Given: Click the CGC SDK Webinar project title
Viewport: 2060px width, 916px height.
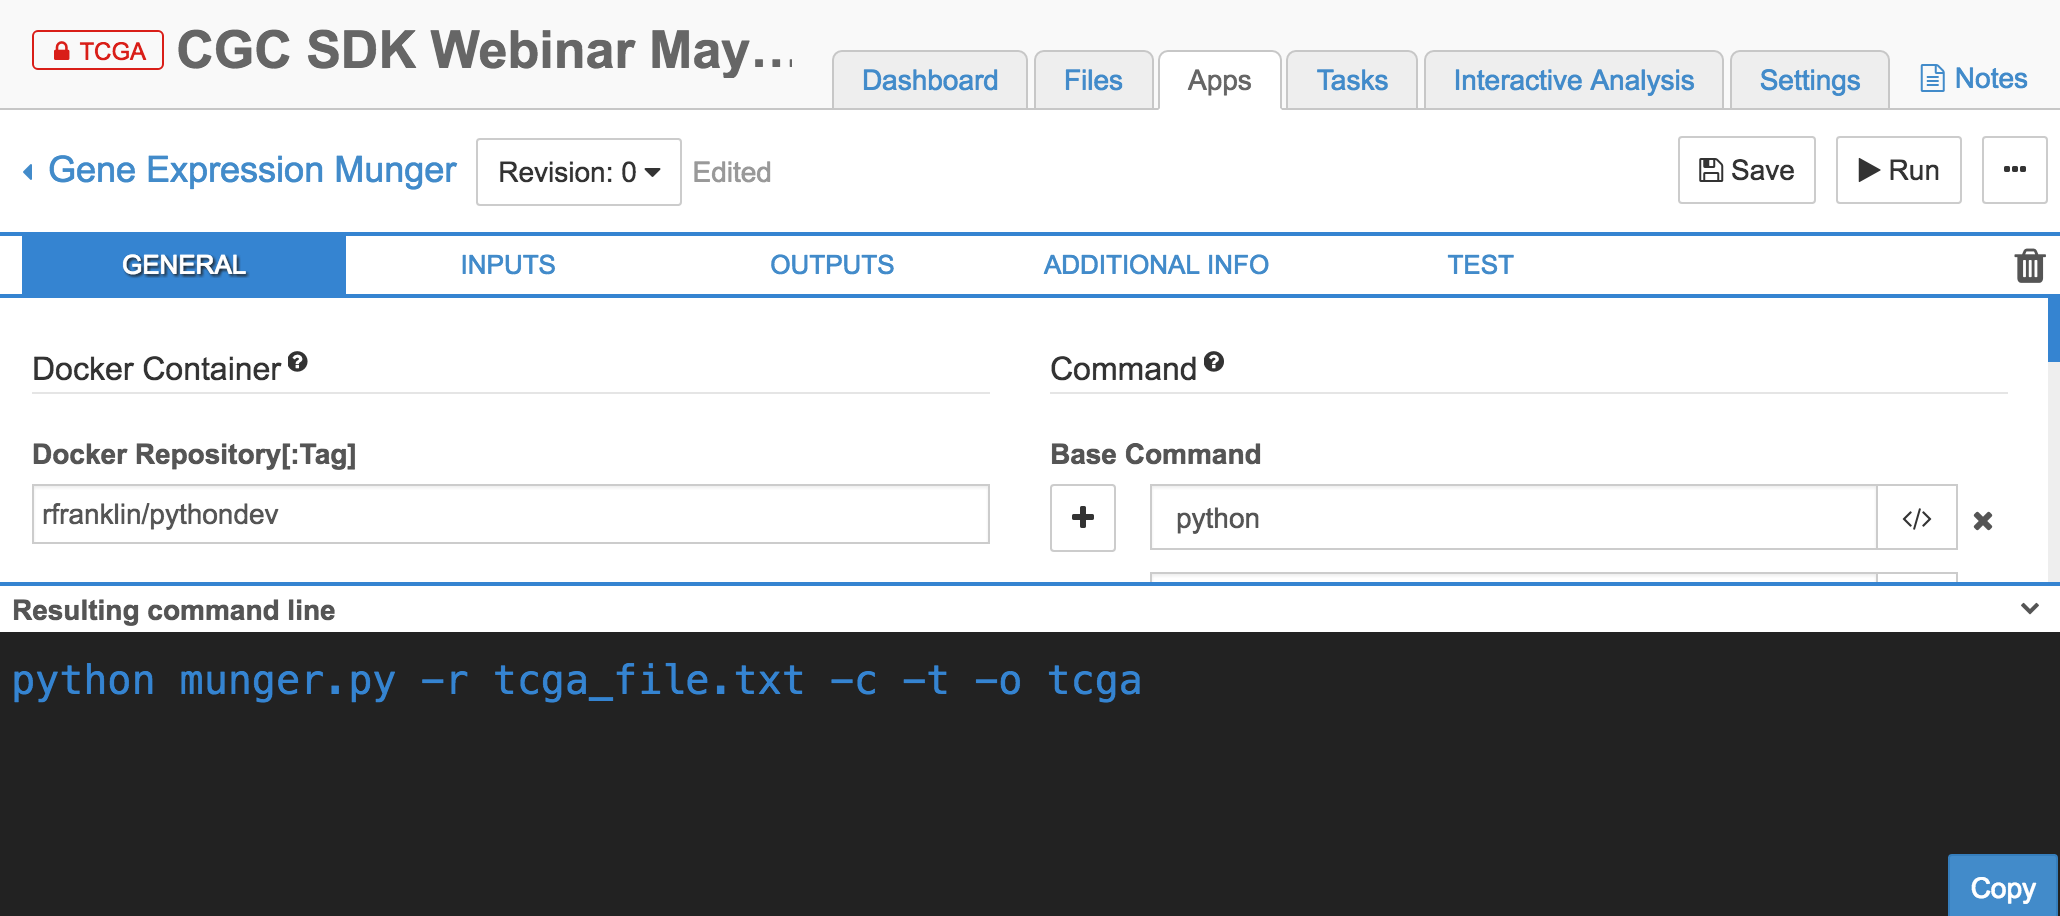Looking at the screenshot, I should [486, 50].
